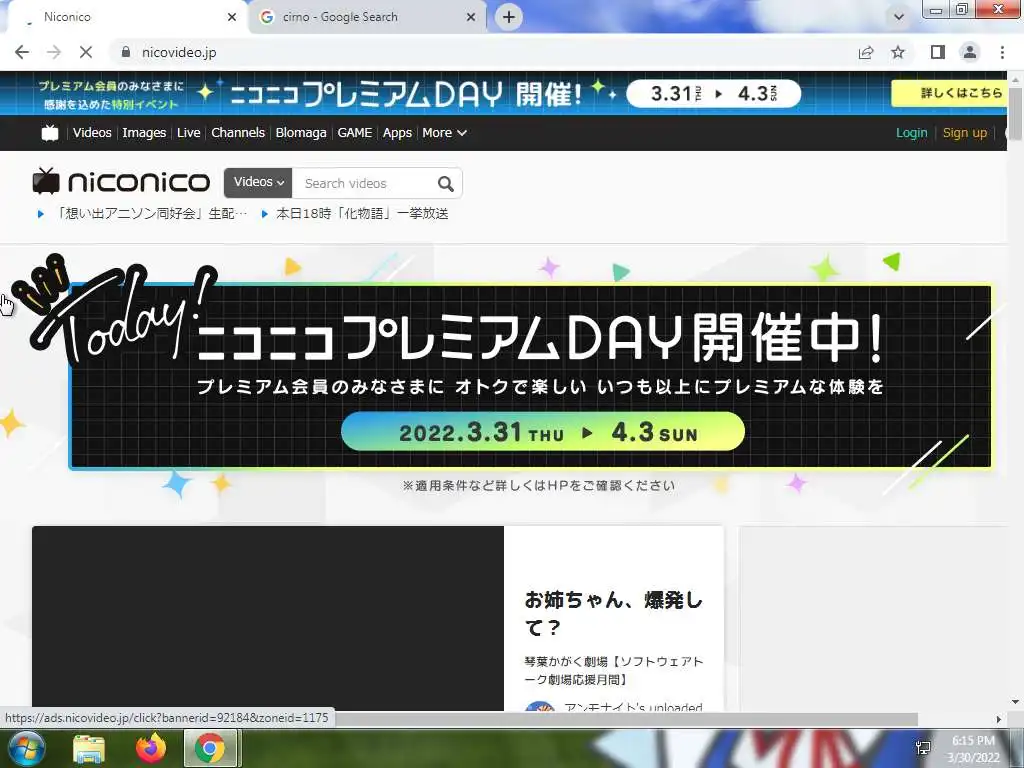Screen dimensions: 1024x768
Task: Stop loading the page
Action: (x=86, y=52)
